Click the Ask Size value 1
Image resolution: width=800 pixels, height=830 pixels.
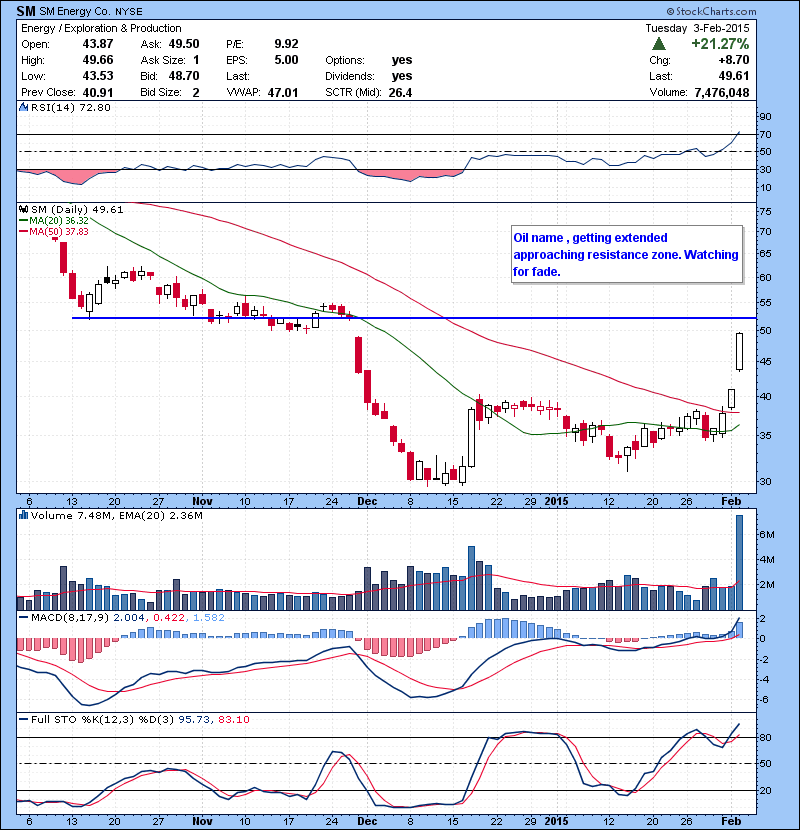(x=196, y=60)
